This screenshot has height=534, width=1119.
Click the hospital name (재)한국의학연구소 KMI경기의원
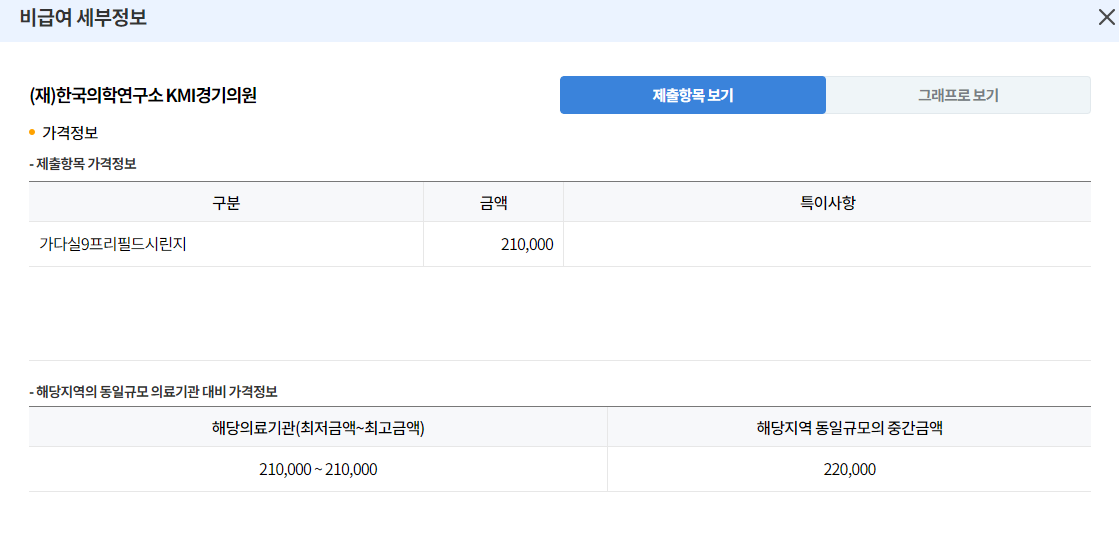(143, 96)
